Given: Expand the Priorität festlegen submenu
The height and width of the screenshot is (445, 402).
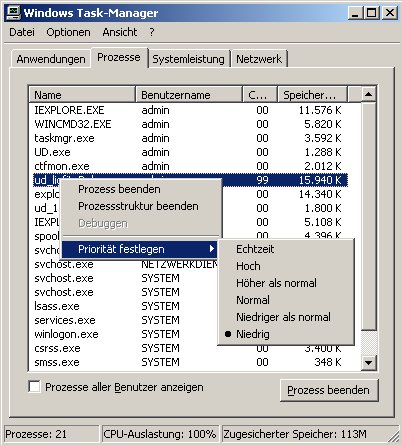Looking at the screenshot, I should coord(140,249).
